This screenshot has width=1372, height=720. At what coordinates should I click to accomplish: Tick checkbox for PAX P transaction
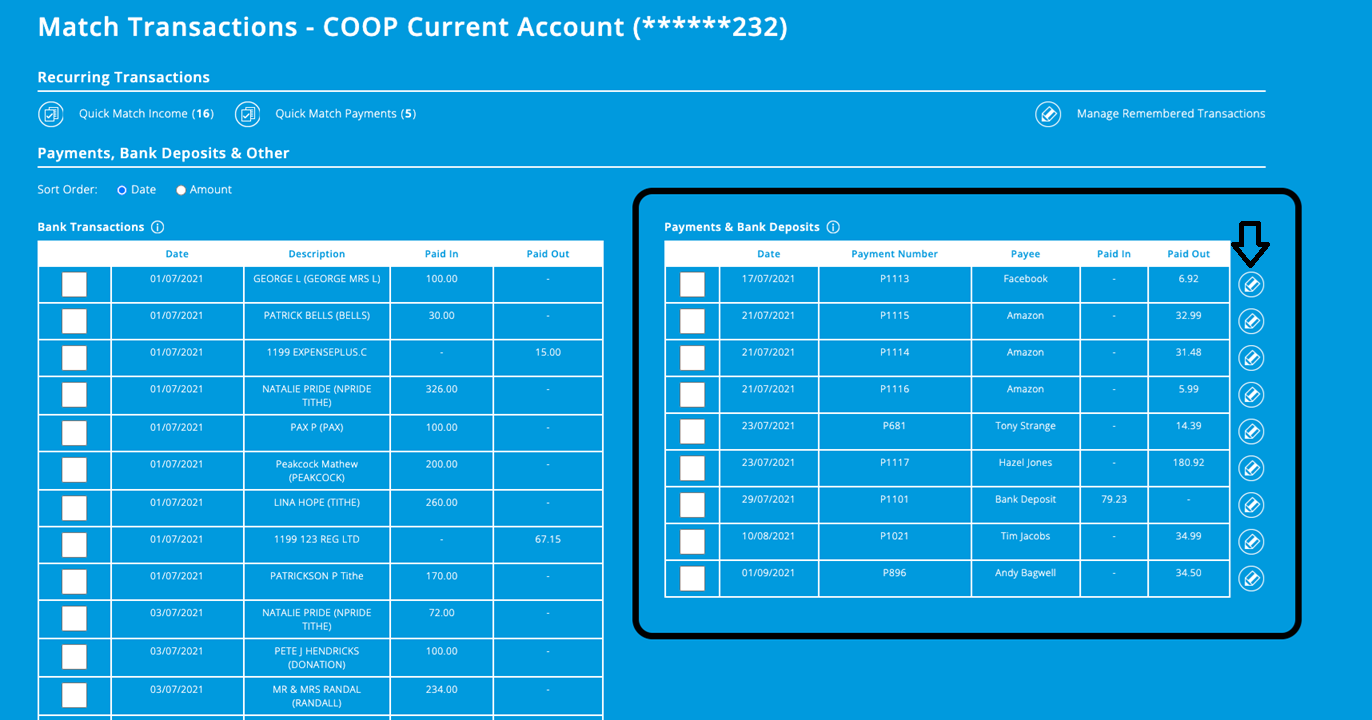(x=74, y=433)
